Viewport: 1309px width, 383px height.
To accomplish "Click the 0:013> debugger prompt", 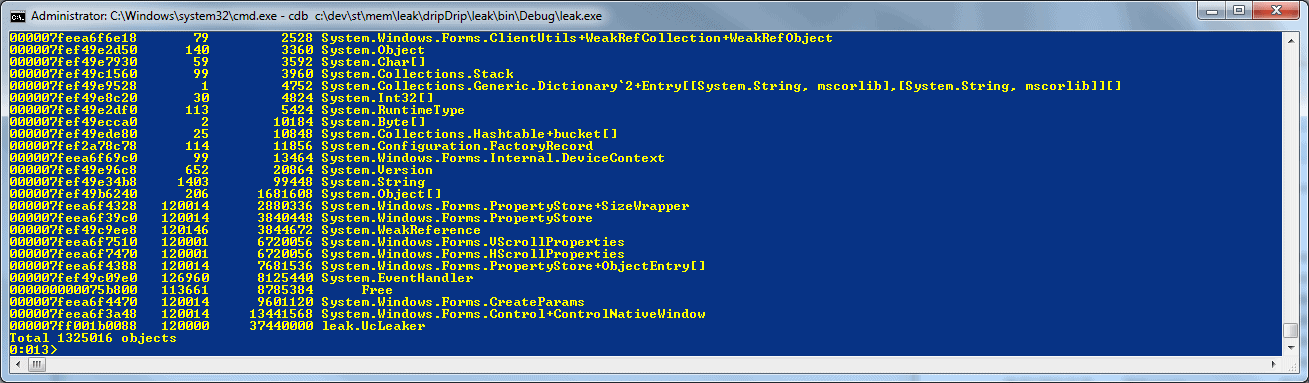I will 29,350.
